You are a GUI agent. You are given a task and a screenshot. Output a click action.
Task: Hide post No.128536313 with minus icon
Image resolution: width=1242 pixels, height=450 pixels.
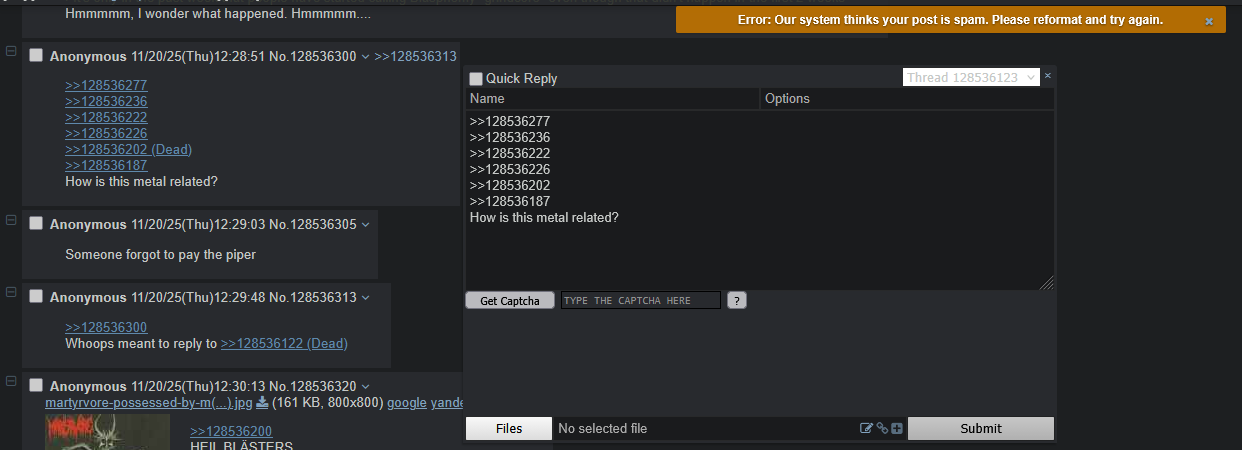[11, 292]
